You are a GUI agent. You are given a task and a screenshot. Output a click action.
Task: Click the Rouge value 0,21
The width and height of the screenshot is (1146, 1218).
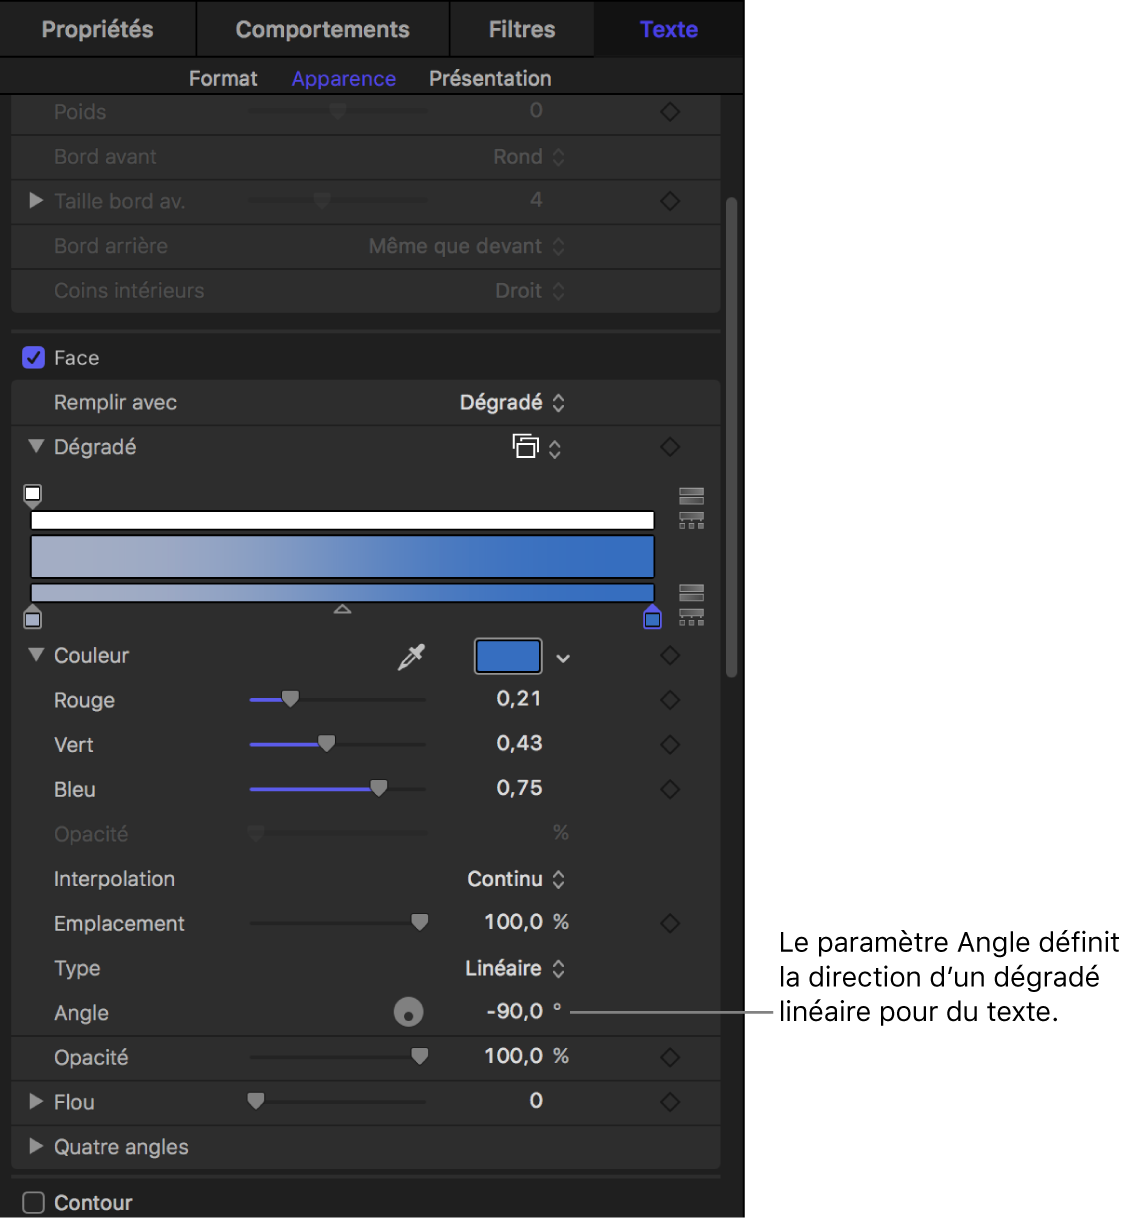(x=519, y=699)
